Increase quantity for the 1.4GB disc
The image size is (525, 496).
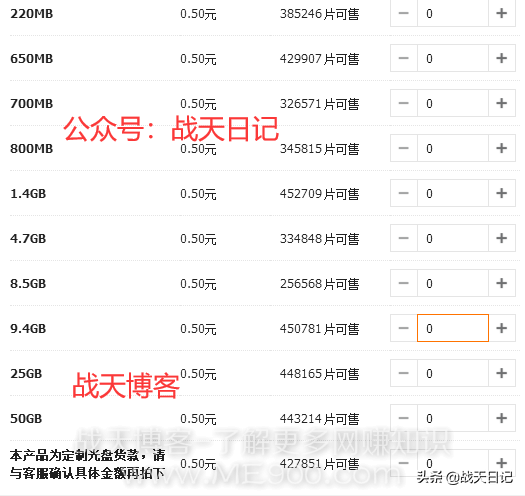[x=502, y=193]
